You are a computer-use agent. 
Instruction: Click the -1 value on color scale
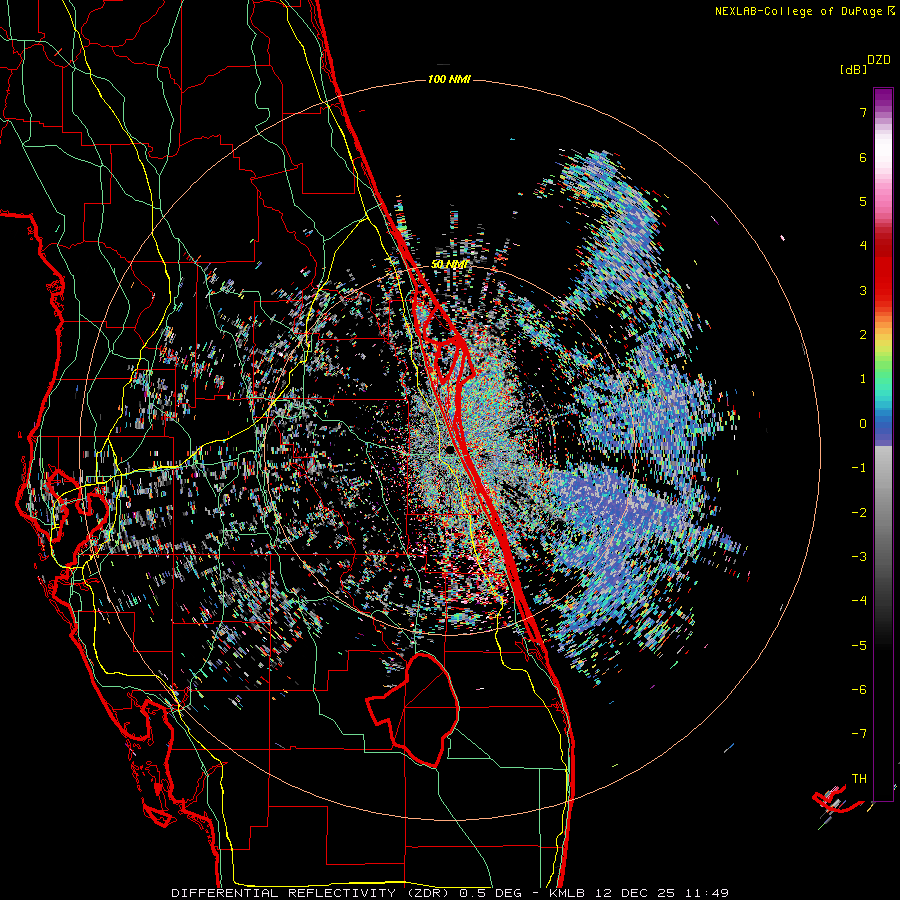tap(859, 468)
